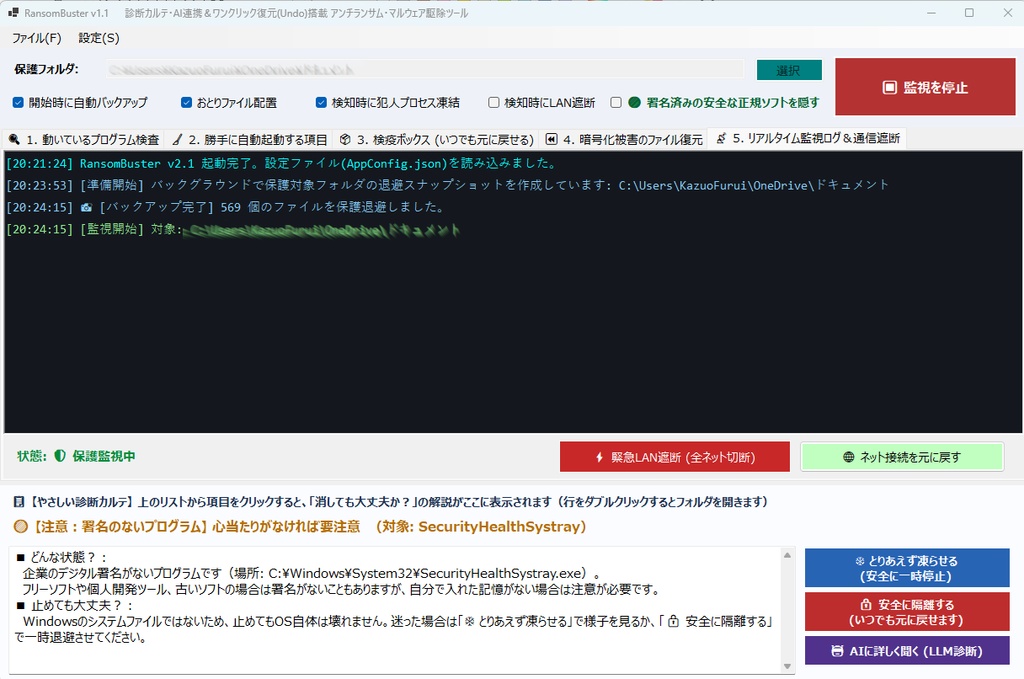Minimize the RansomBuster window
1024x679 pixels.
click(931, 12)
